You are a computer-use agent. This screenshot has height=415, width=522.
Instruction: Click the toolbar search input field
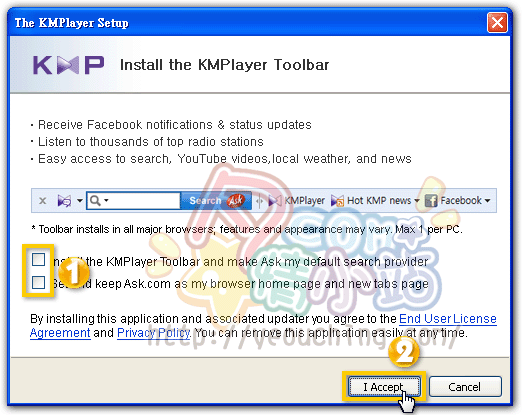133,200
